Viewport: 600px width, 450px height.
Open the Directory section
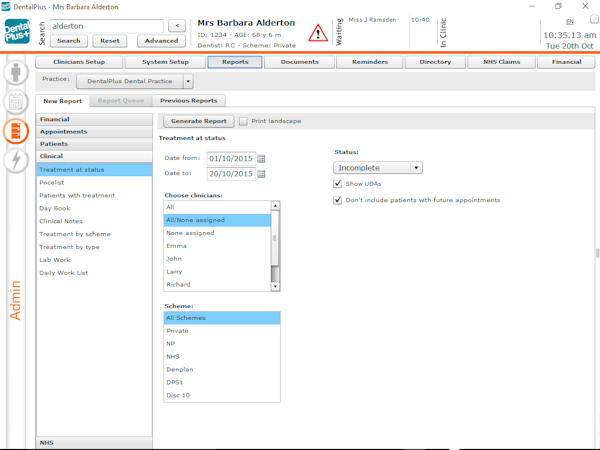click(x=435, y=62)
